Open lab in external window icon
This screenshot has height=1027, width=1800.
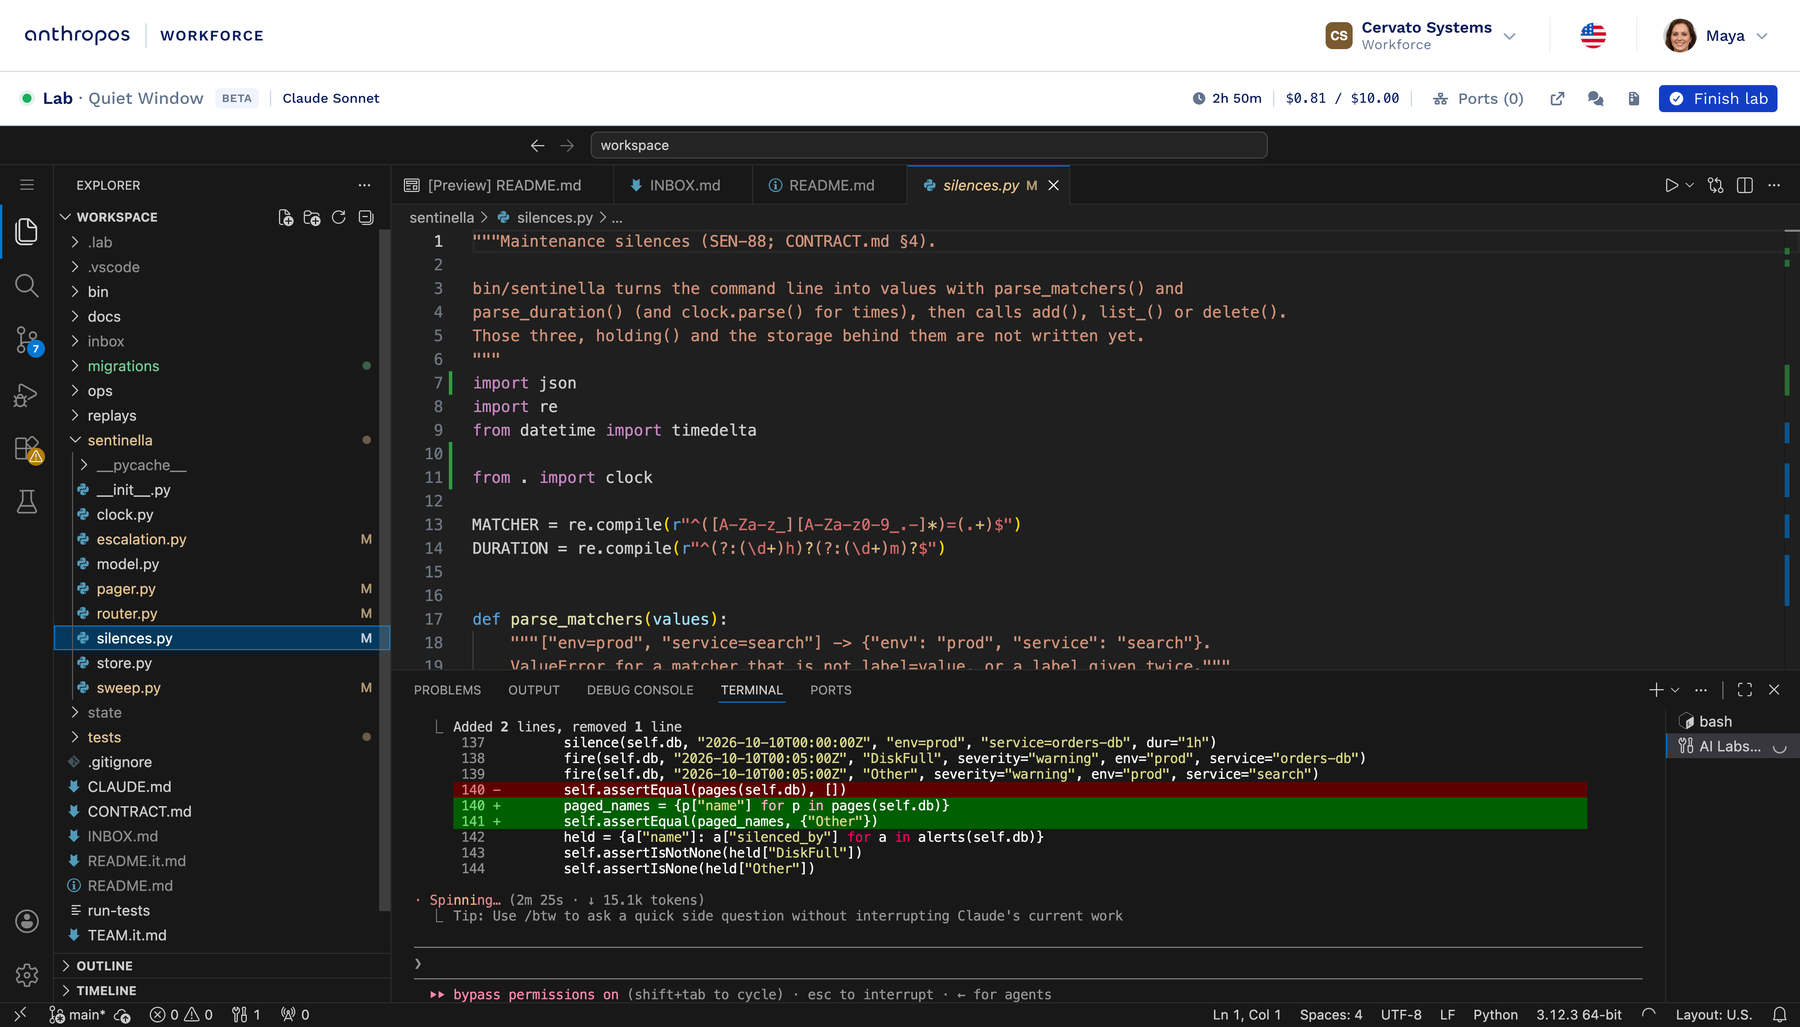(x=1557, y=98)
